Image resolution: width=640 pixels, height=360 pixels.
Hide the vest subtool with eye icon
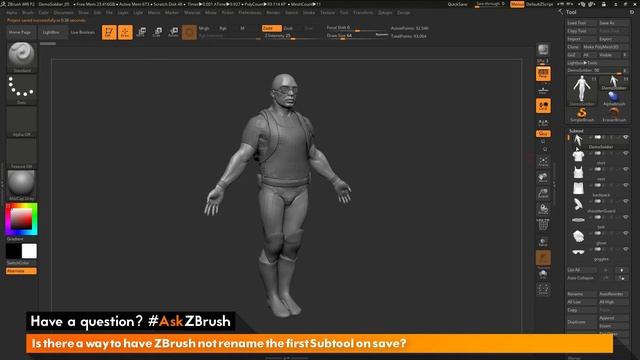(625, 169)
